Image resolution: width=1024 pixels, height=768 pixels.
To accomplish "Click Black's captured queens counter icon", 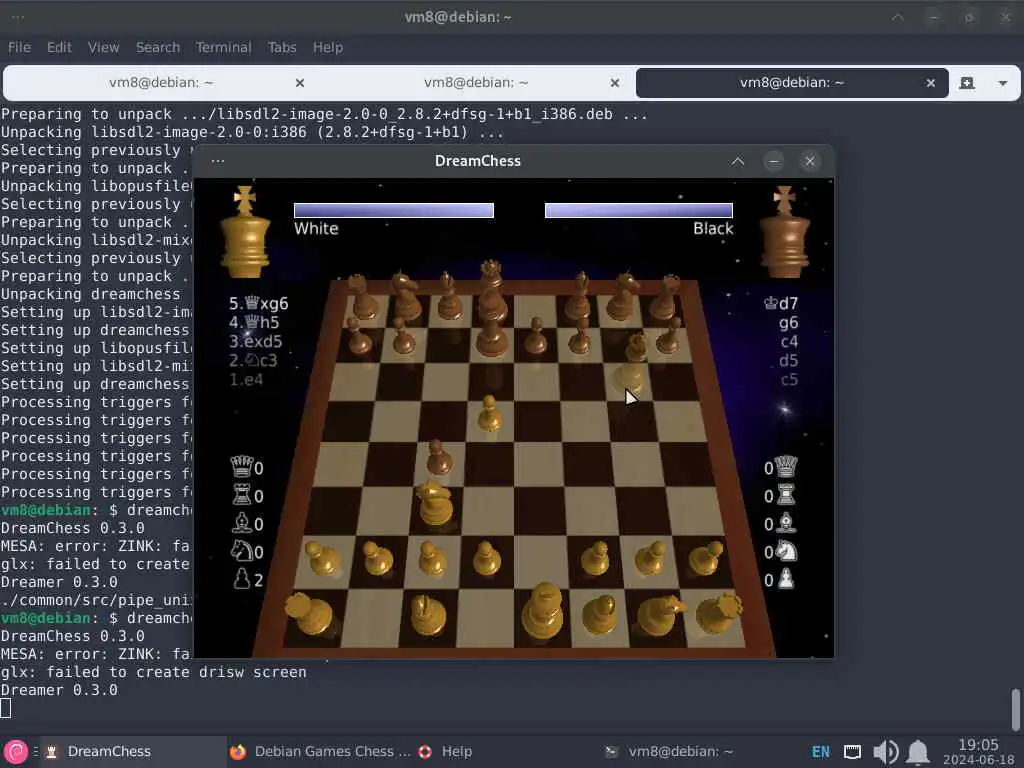I will [x=786, y=467].
